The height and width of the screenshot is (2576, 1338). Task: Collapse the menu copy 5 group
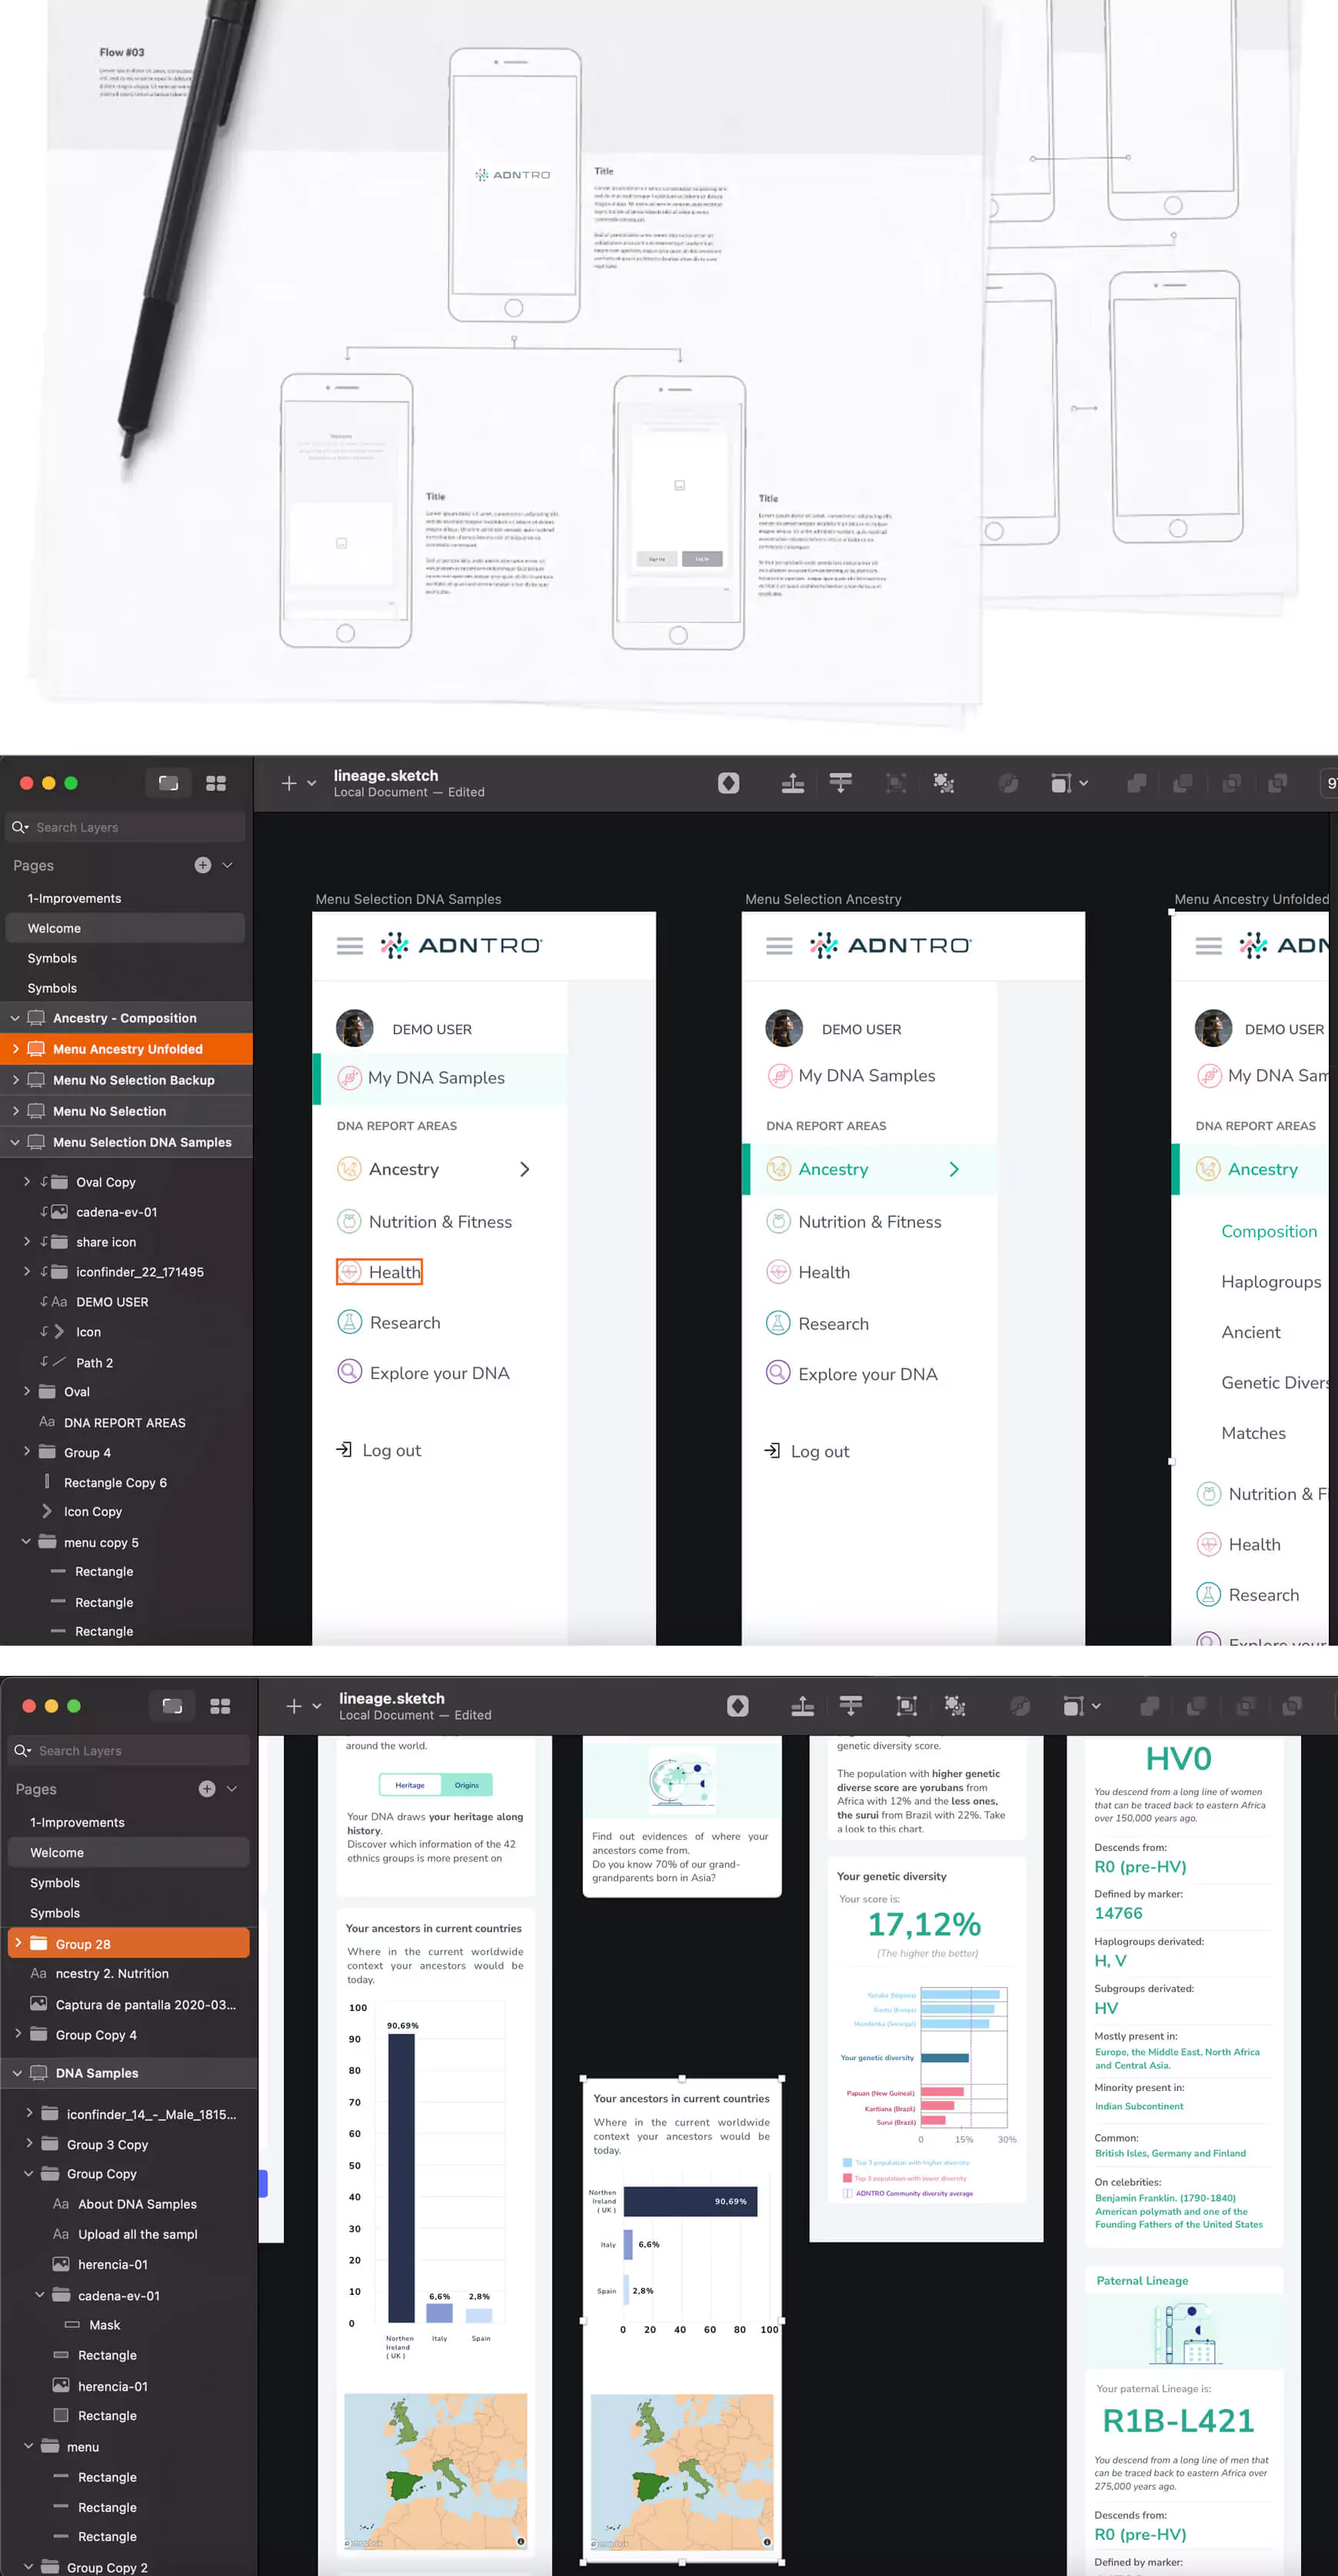point(26,1541)
